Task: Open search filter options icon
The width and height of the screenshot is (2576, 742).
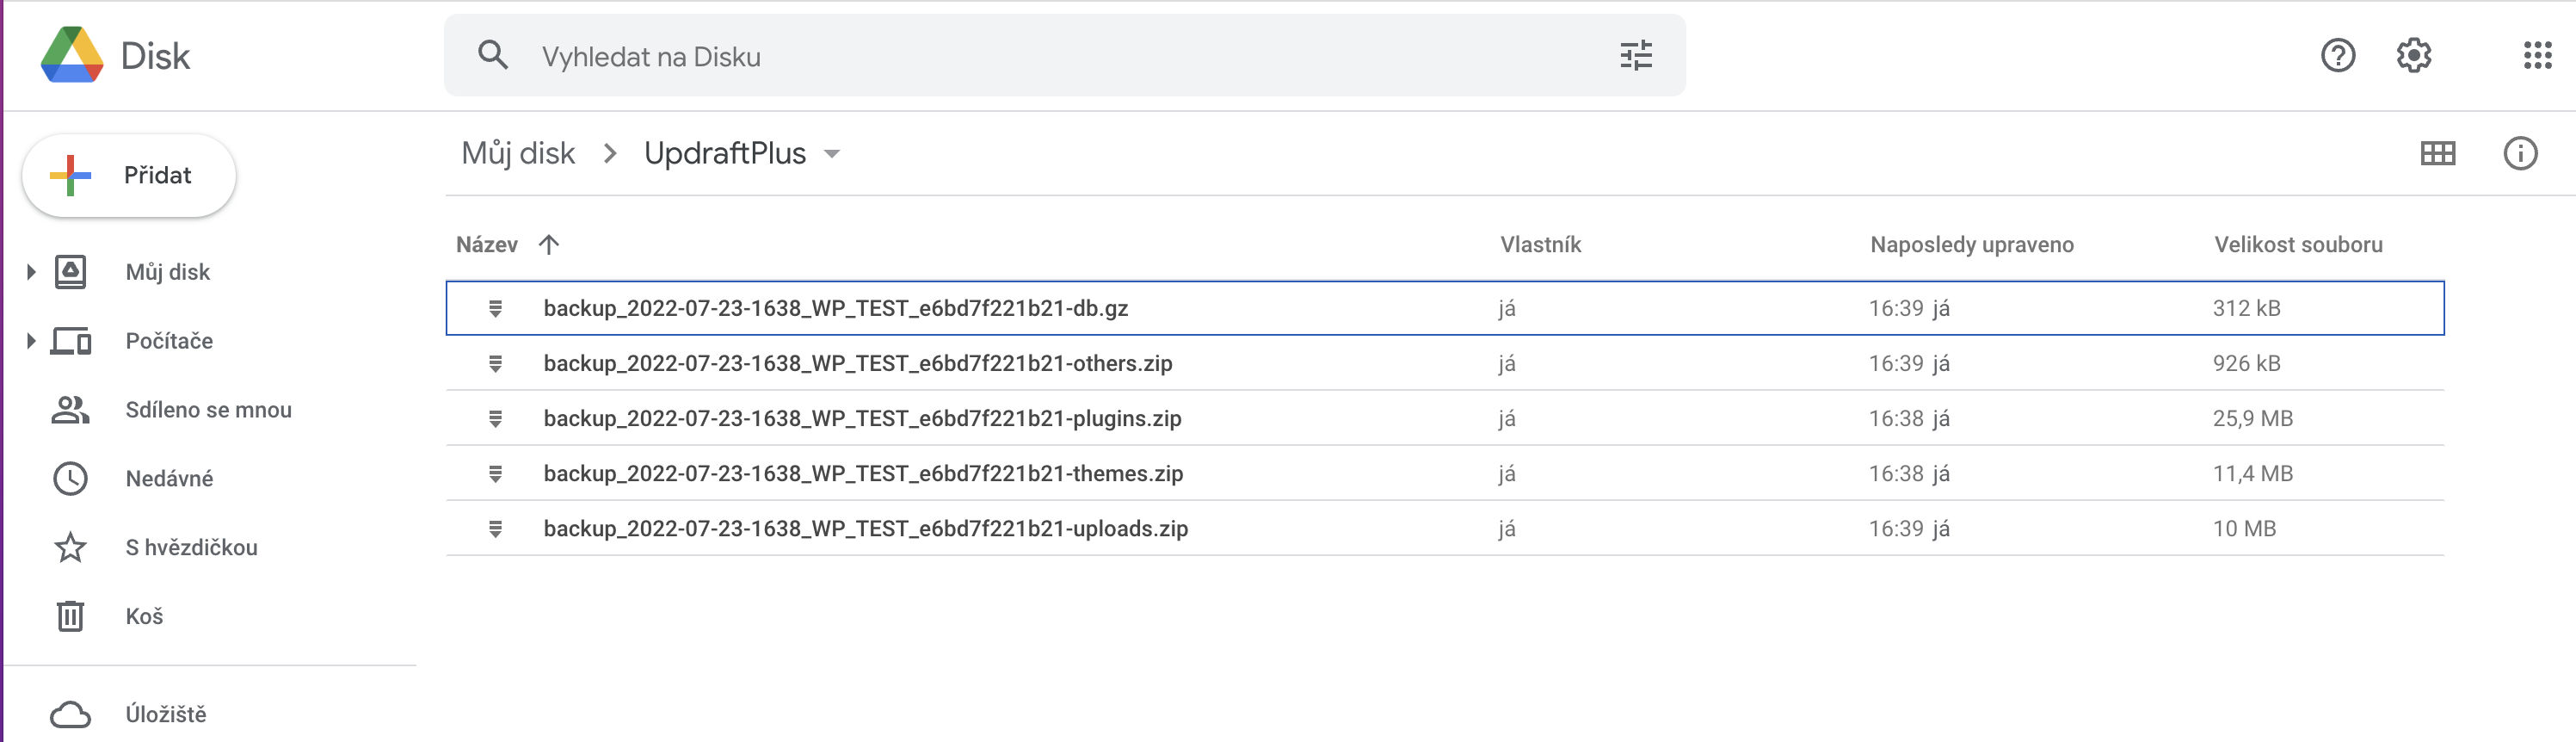Action: pyautogui.click(x=1636, y=55)
